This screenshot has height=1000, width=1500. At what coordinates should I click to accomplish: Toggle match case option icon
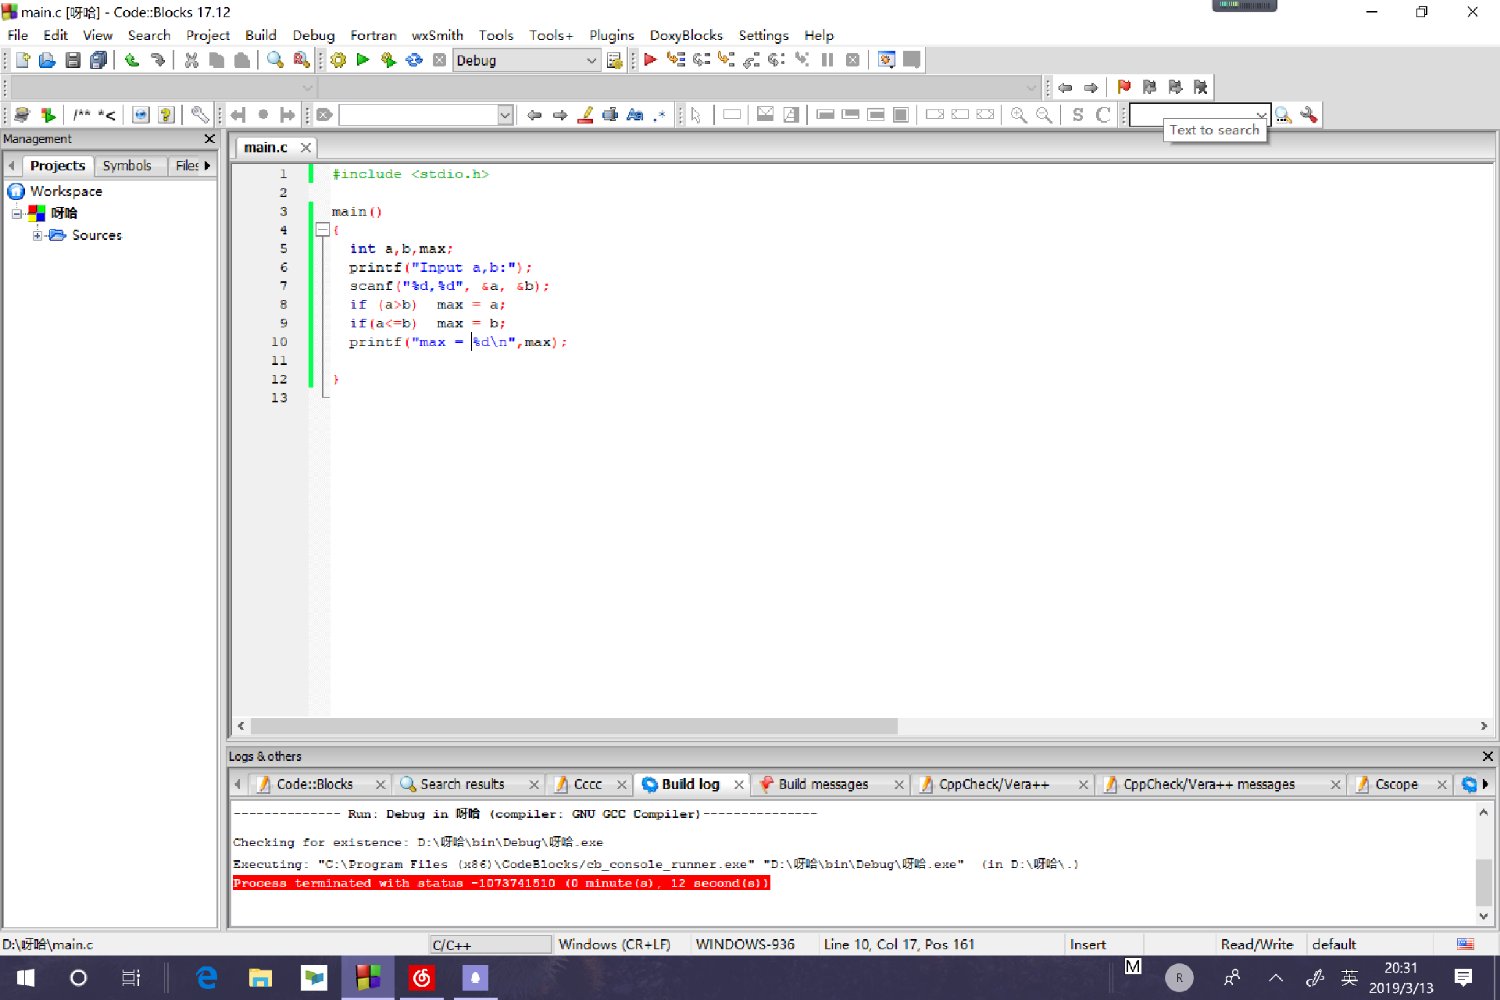click(634, 115)
